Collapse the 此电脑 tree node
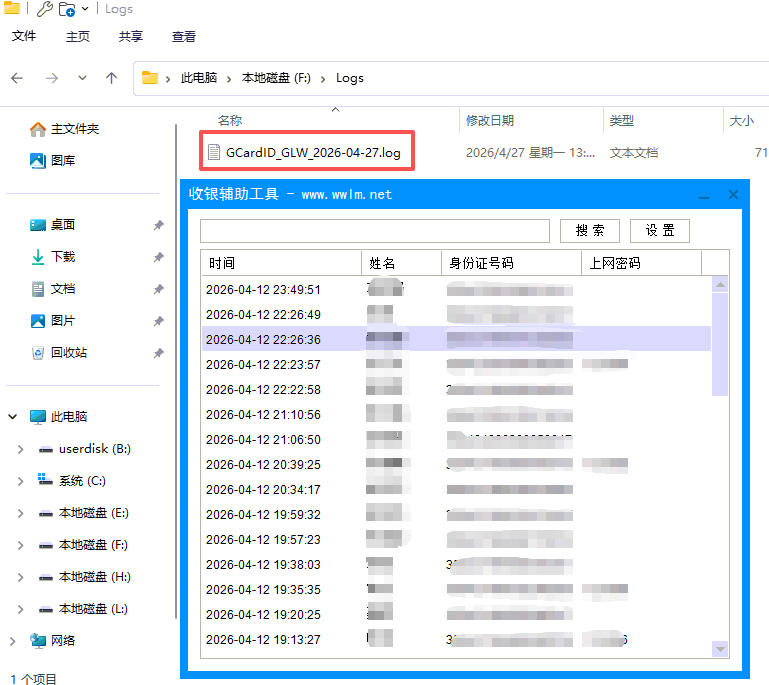 12,417
